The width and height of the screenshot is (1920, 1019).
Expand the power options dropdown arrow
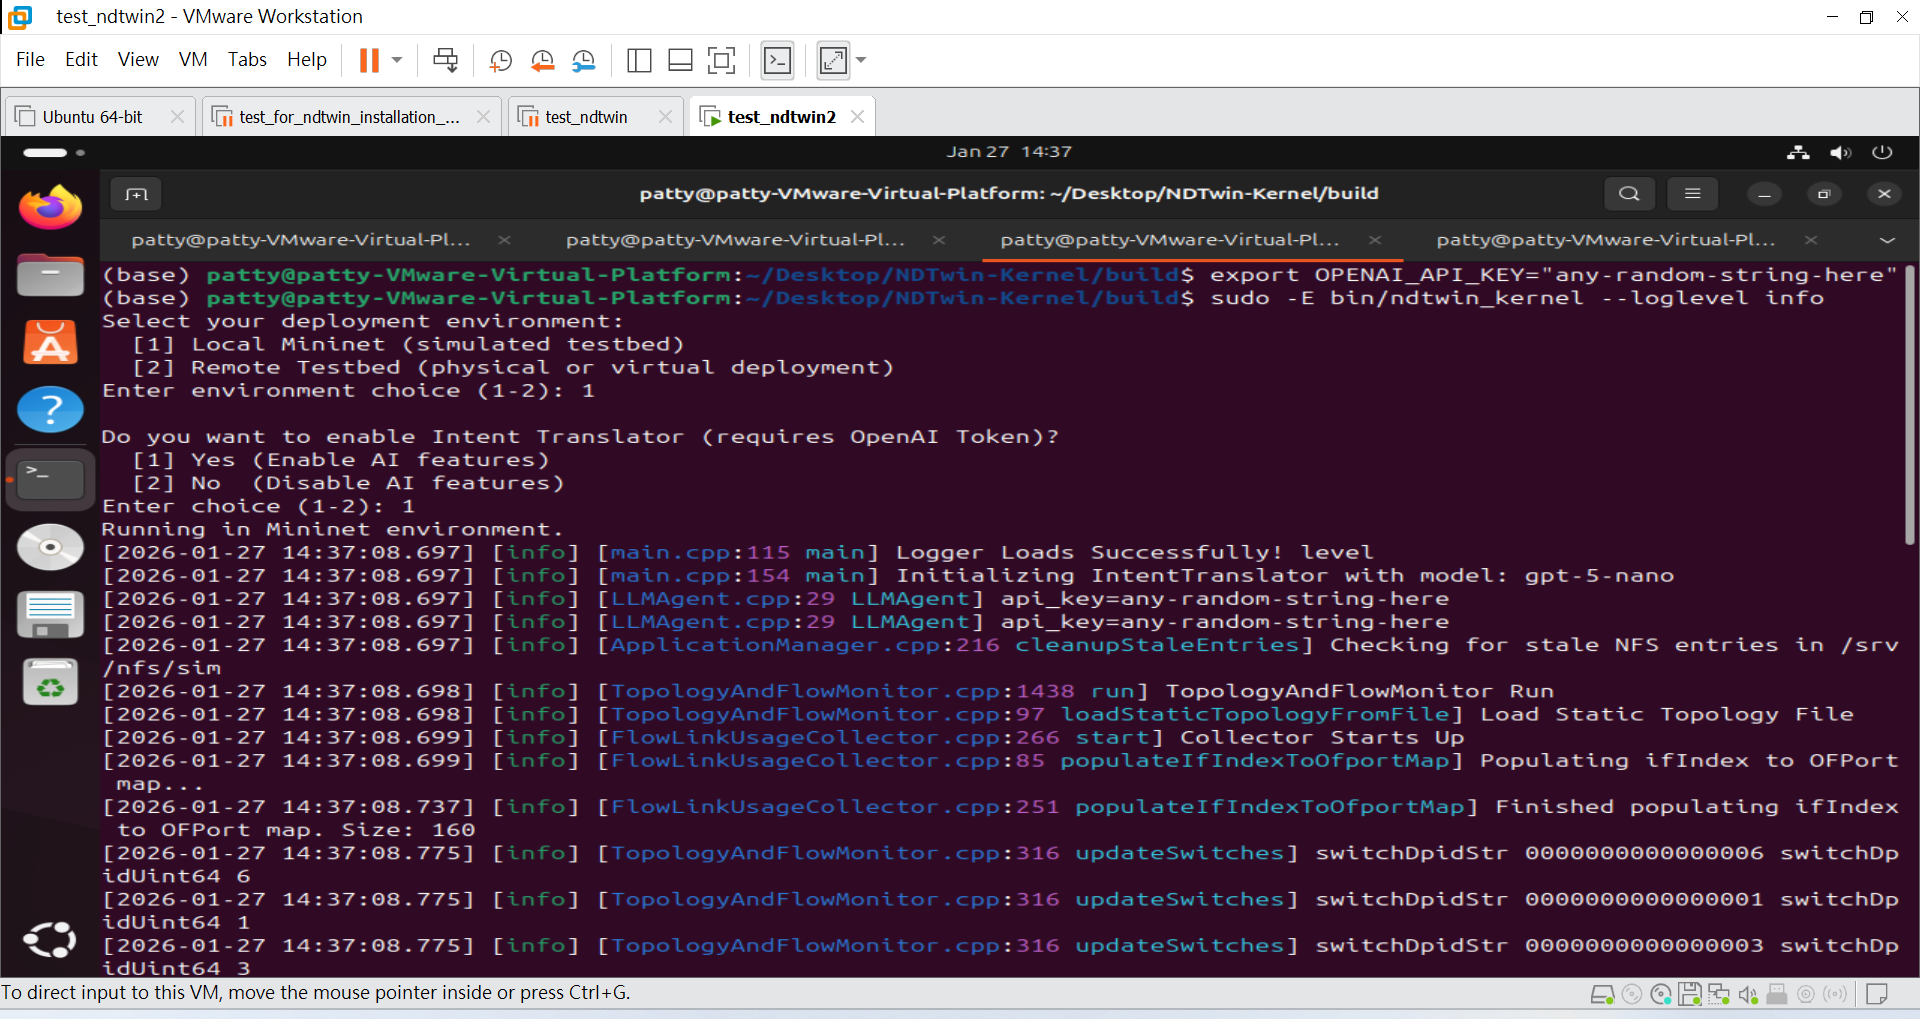tap(397, 61)
